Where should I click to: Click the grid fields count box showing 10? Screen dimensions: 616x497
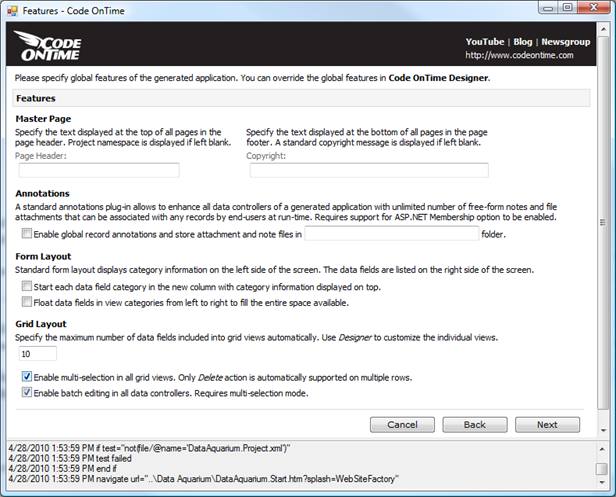(38, 354)
